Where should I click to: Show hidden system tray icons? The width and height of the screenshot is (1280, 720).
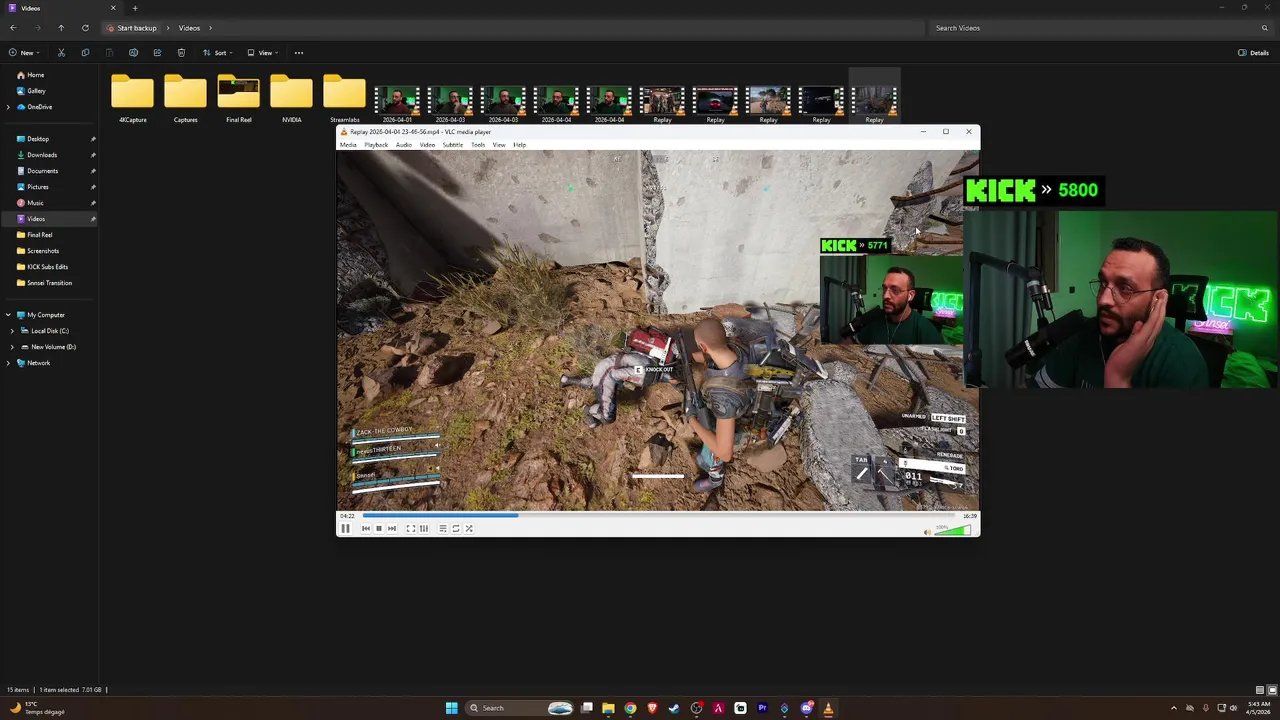(1174, 708)
